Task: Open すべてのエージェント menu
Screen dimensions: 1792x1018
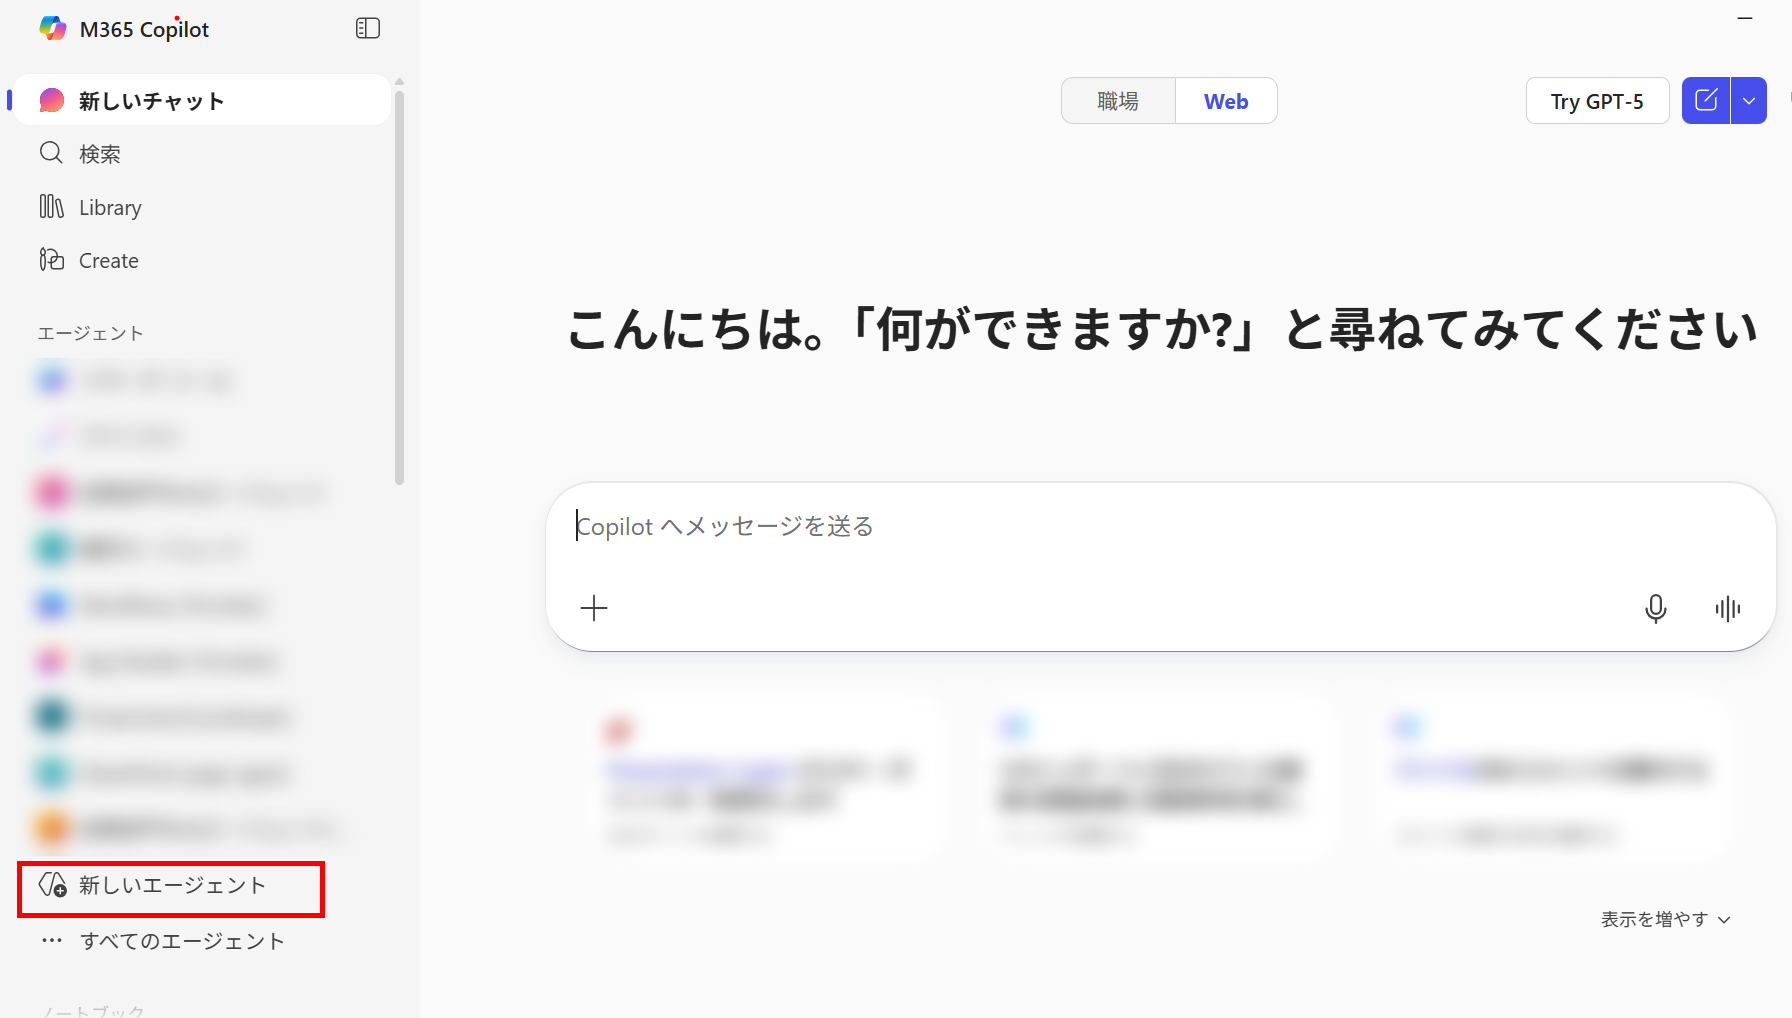Action: [x=182, y=941]
